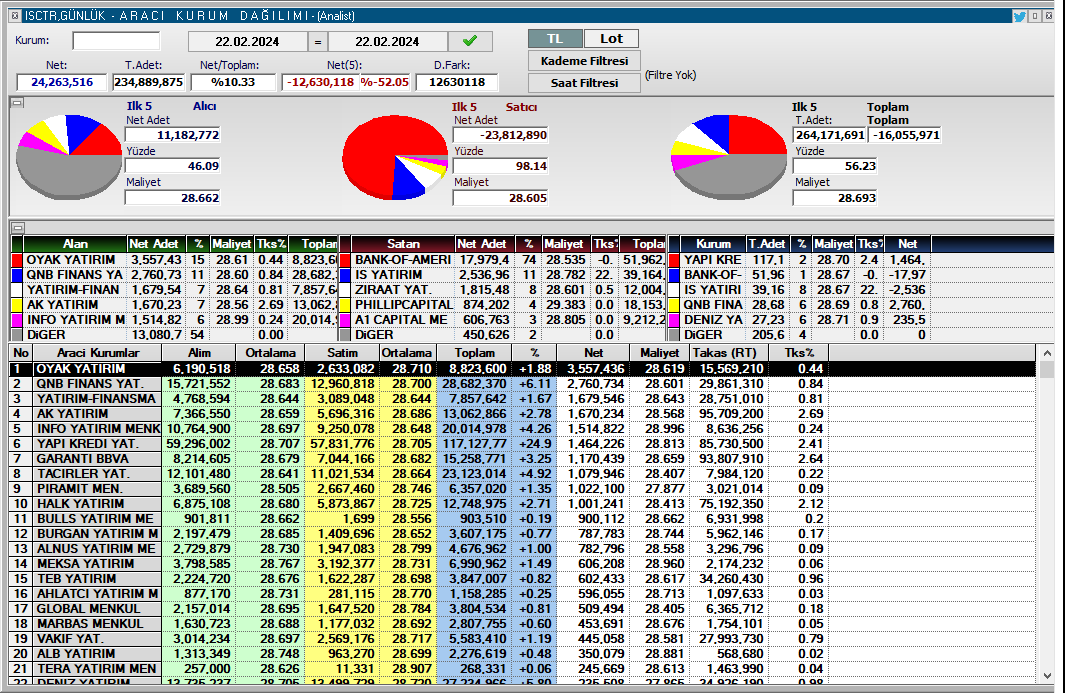The width and height of the screenshot is (1065, 693).
Task: Click the end date field after equals
Action: pos(387,41)
